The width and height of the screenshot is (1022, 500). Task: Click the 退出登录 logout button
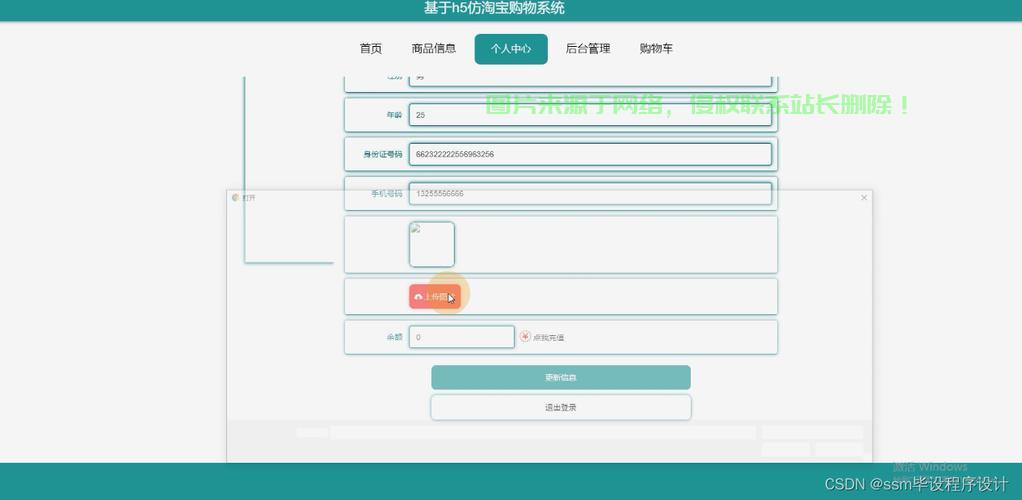pos(560,407)
